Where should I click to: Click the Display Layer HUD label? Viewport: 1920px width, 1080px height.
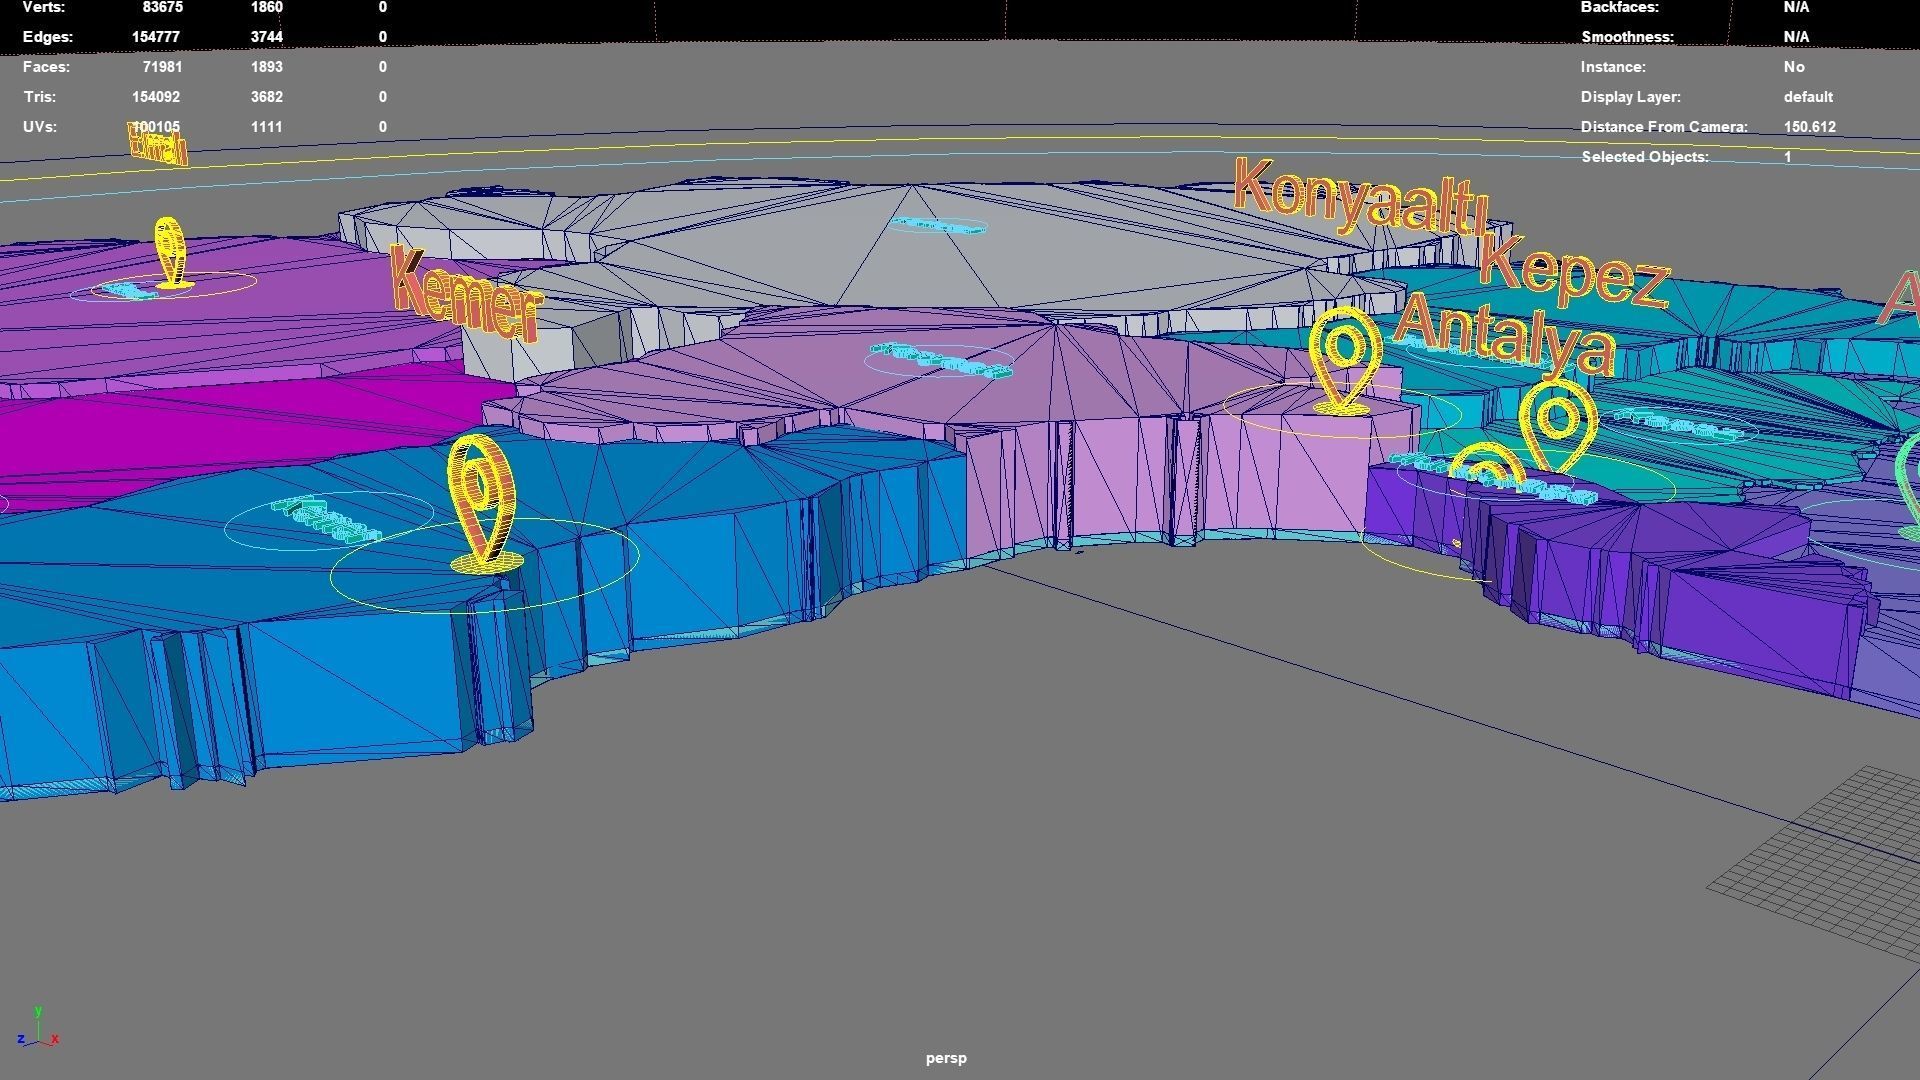click(1630, 97)
